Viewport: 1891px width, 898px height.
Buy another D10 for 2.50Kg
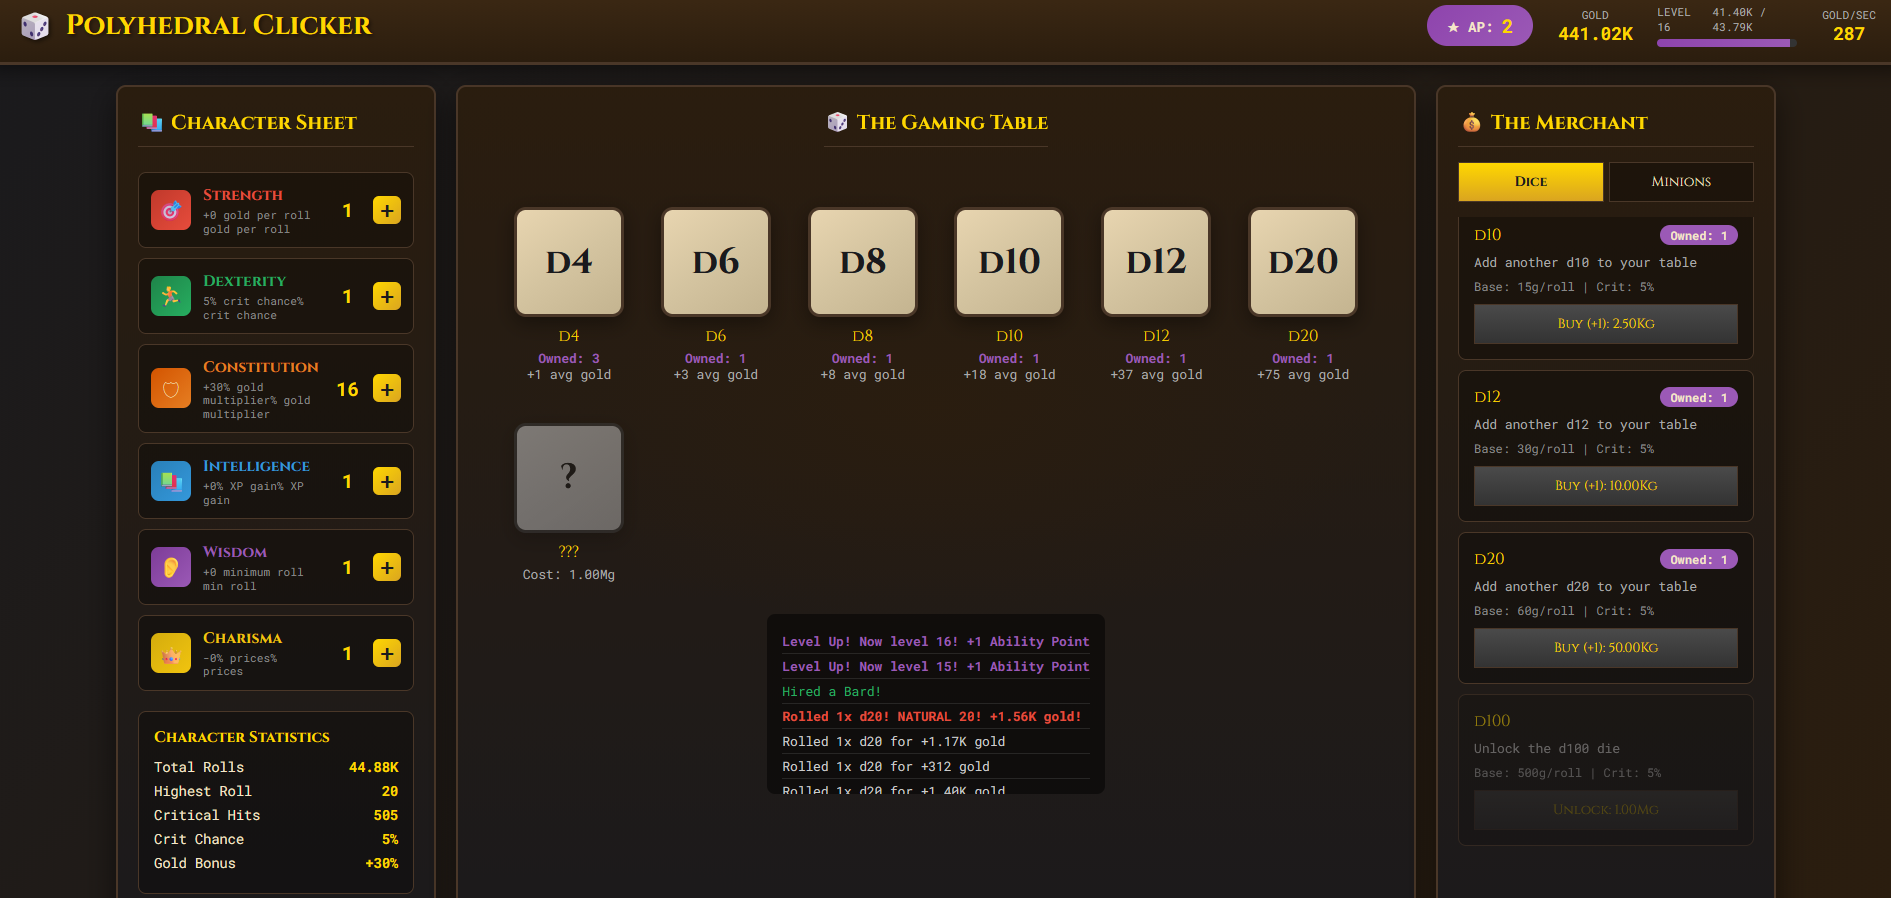pyautogui.click(x=1606, y=324)
